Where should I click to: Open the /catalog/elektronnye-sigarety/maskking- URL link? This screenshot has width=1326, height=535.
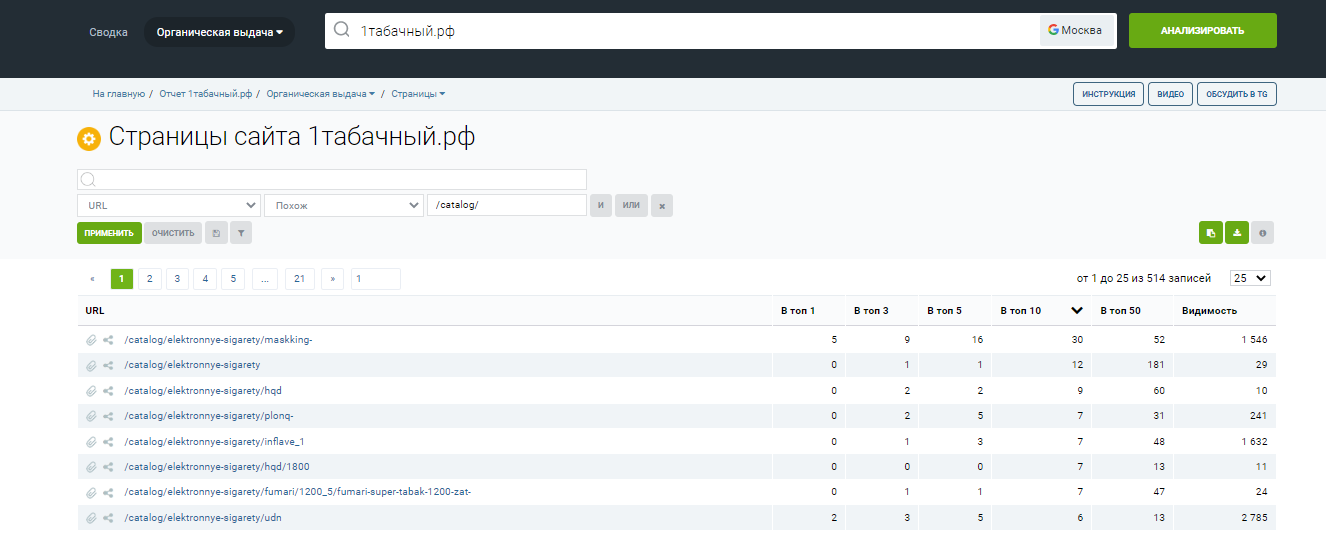click(x=219, y=340)
